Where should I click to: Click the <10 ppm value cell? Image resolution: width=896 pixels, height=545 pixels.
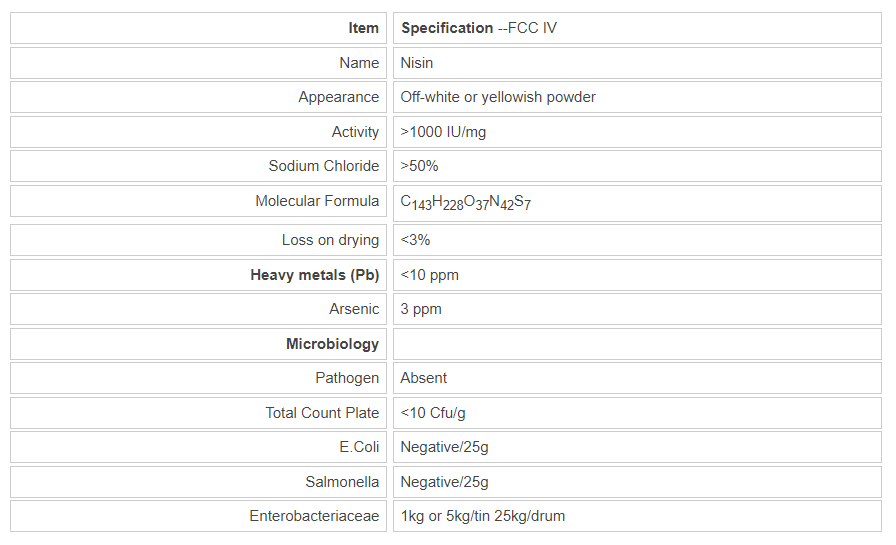430,274
